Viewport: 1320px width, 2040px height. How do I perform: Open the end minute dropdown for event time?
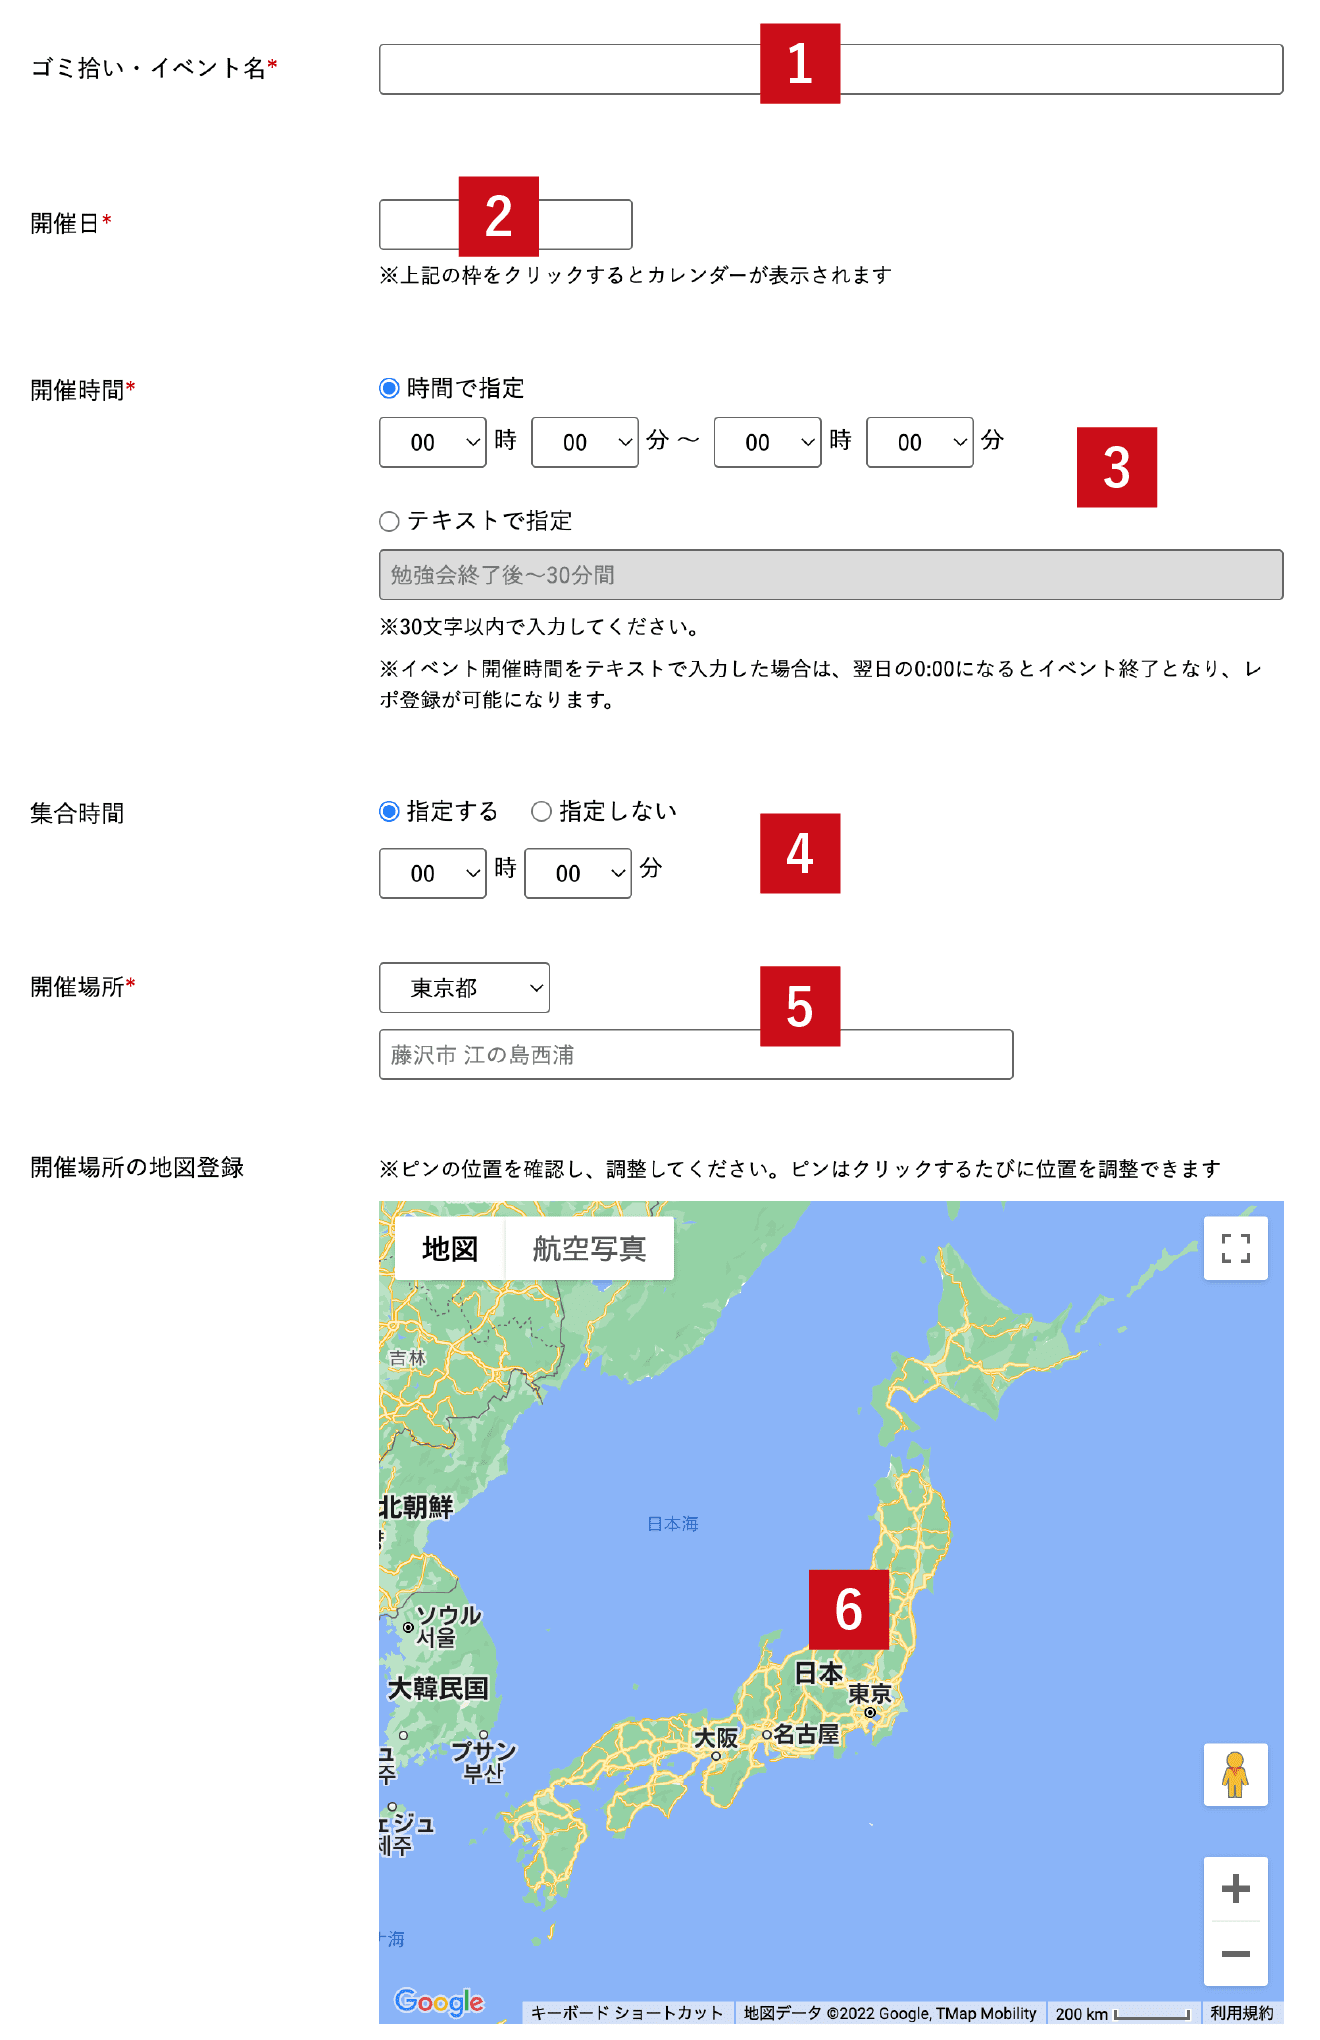[919, 442]
